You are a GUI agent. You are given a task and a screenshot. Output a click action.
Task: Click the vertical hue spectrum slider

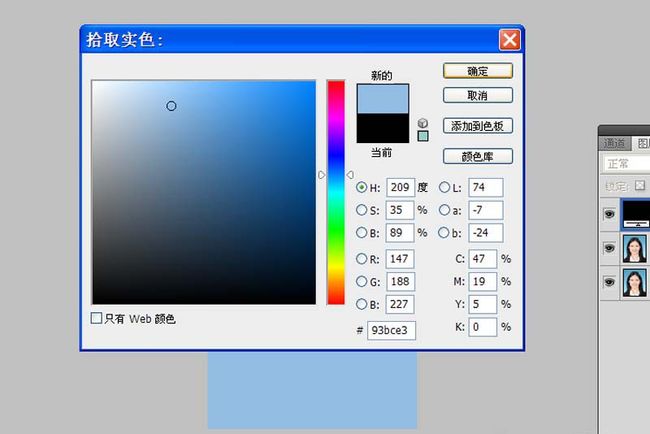[x=336, y=192]
